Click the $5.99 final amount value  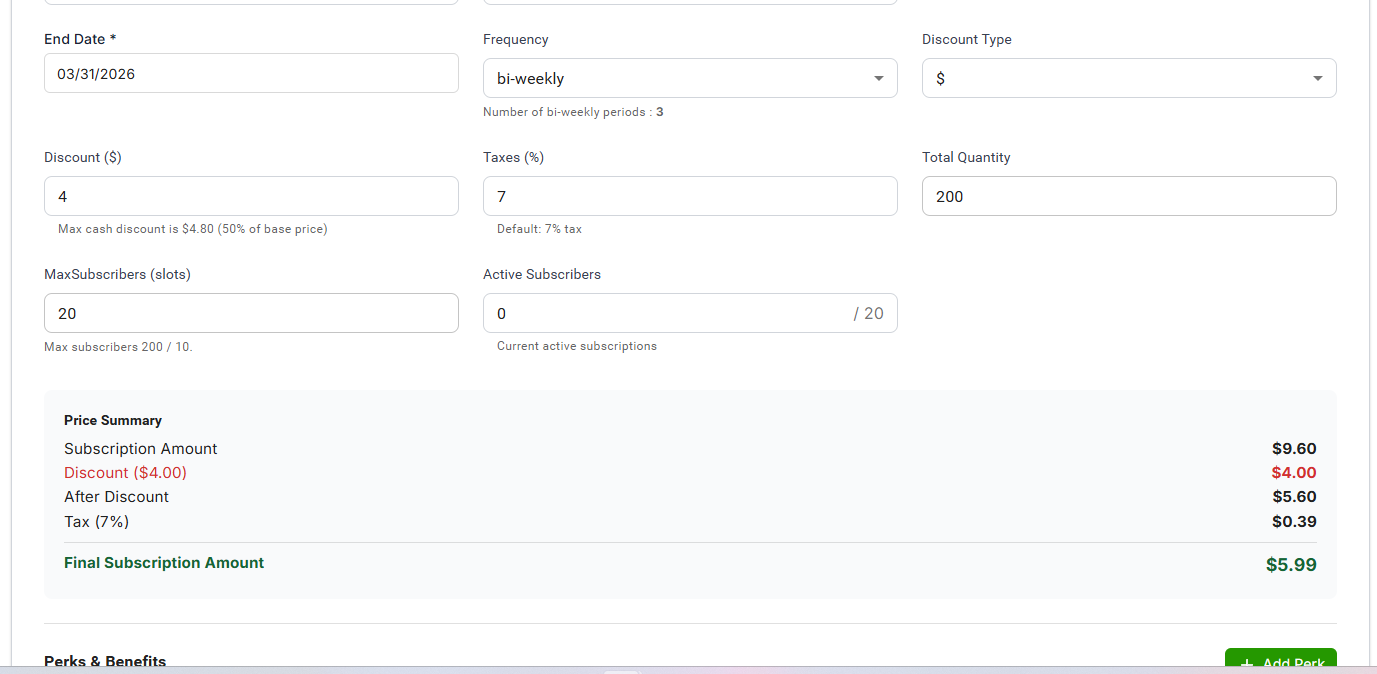pyautogui.click(x=1290, y=565)
